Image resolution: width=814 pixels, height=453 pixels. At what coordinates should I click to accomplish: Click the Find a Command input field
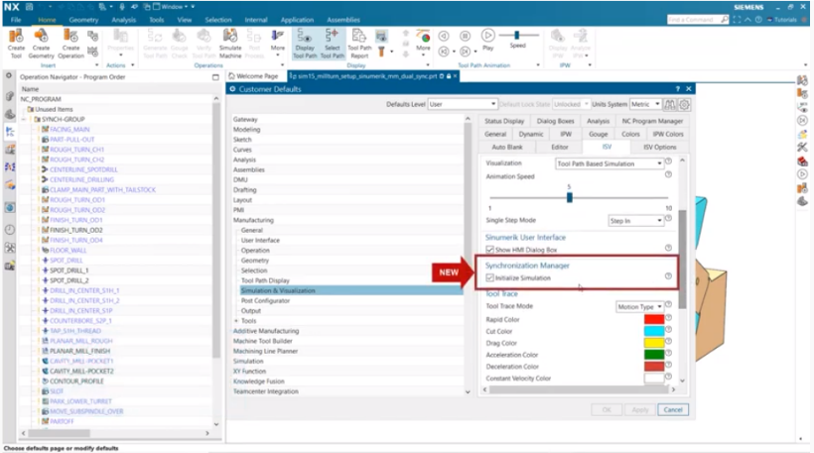click(693, 20)
